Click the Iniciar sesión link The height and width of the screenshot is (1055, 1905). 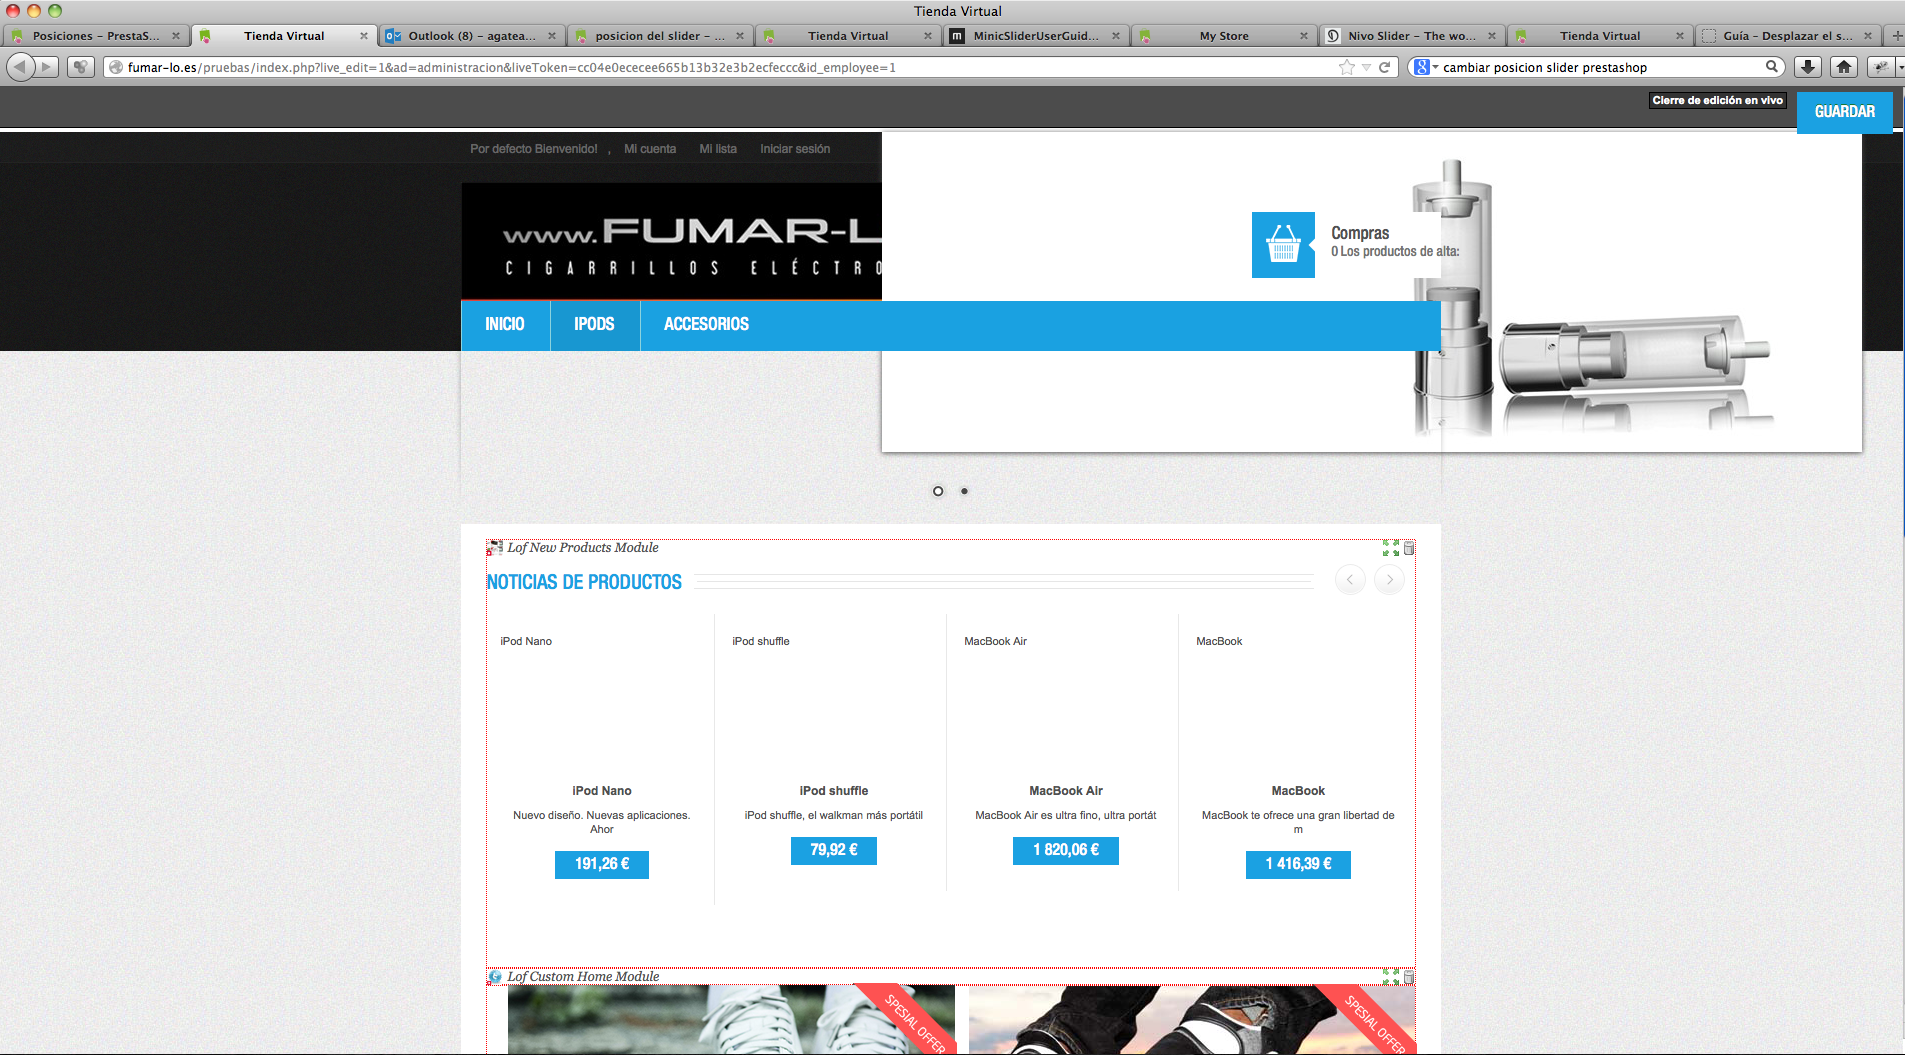click(x=795, y=149)
